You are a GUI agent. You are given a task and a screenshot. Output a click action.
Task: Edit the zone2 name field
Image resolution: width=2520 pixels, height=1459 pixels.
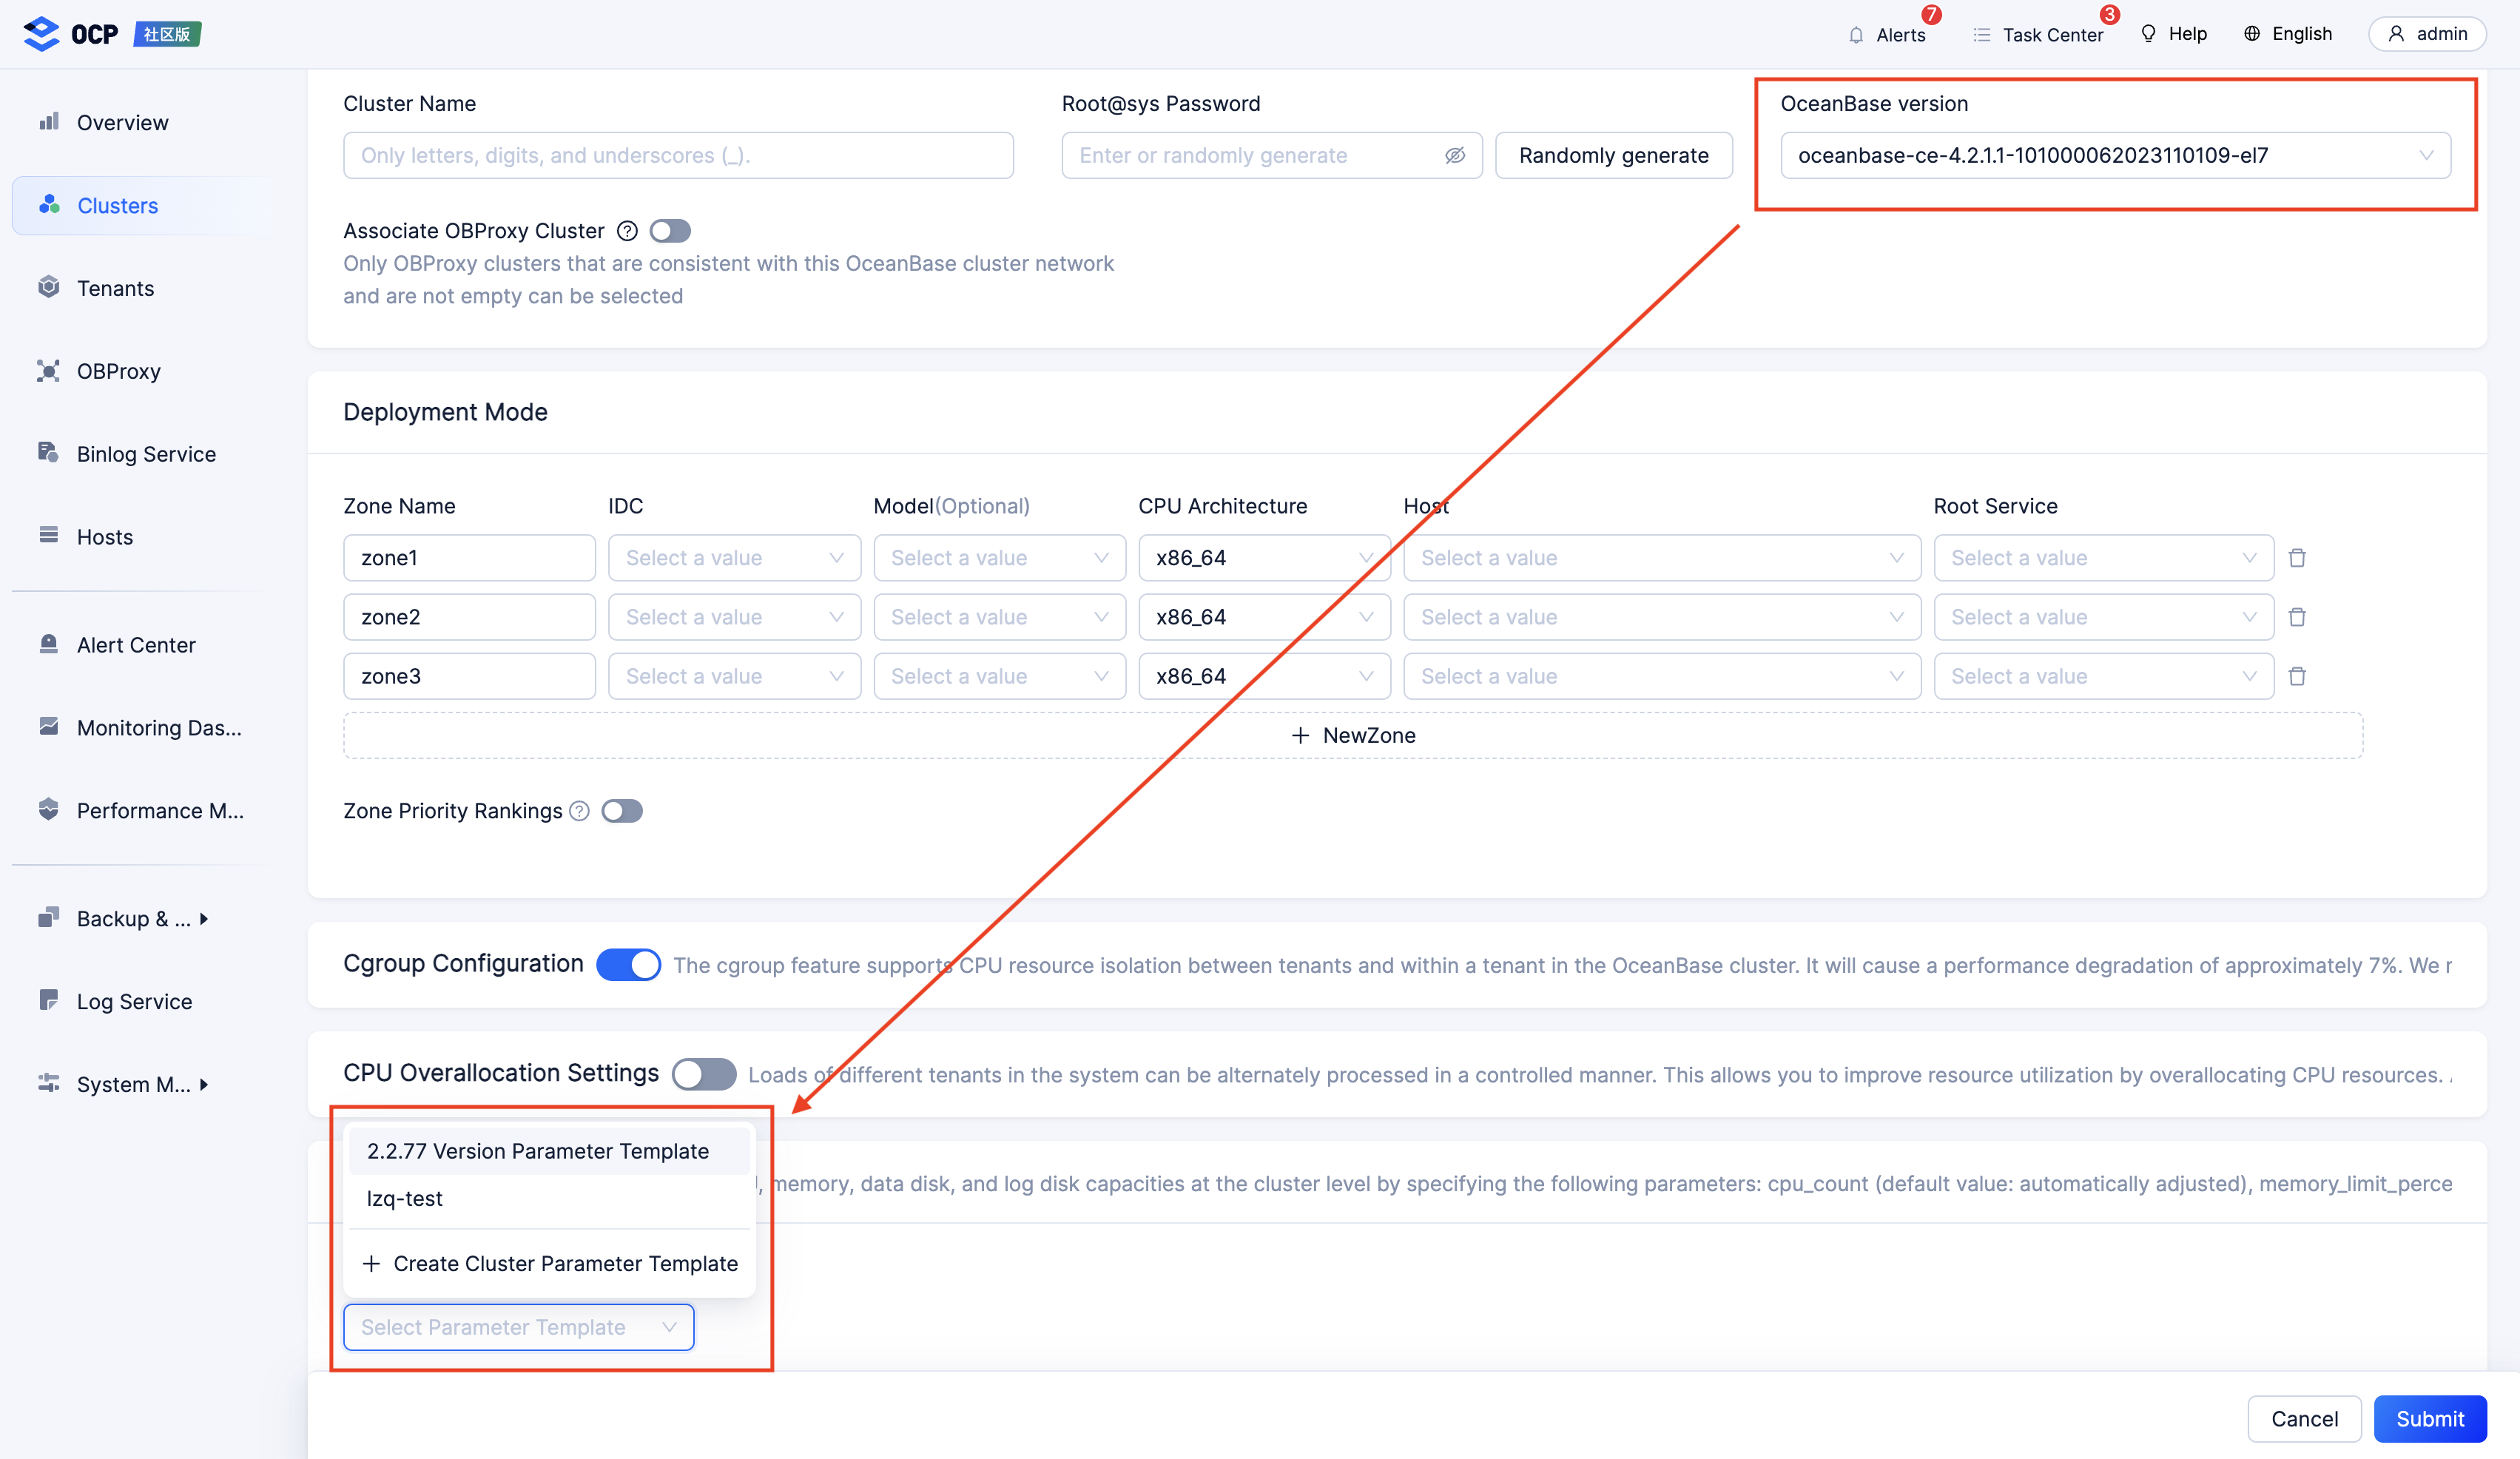coord(469,617)
